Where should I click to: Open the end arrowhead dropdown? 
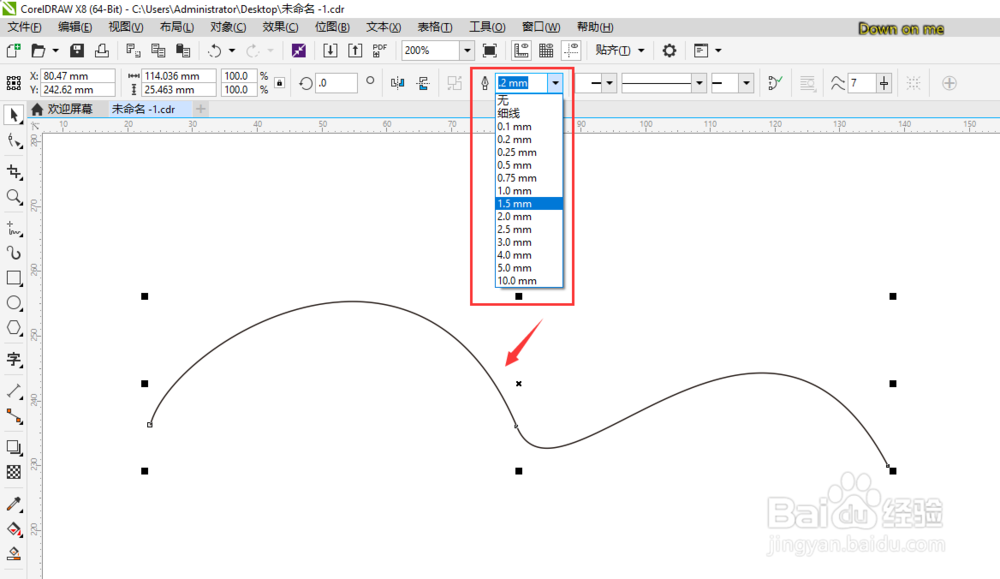pos(746,83)
